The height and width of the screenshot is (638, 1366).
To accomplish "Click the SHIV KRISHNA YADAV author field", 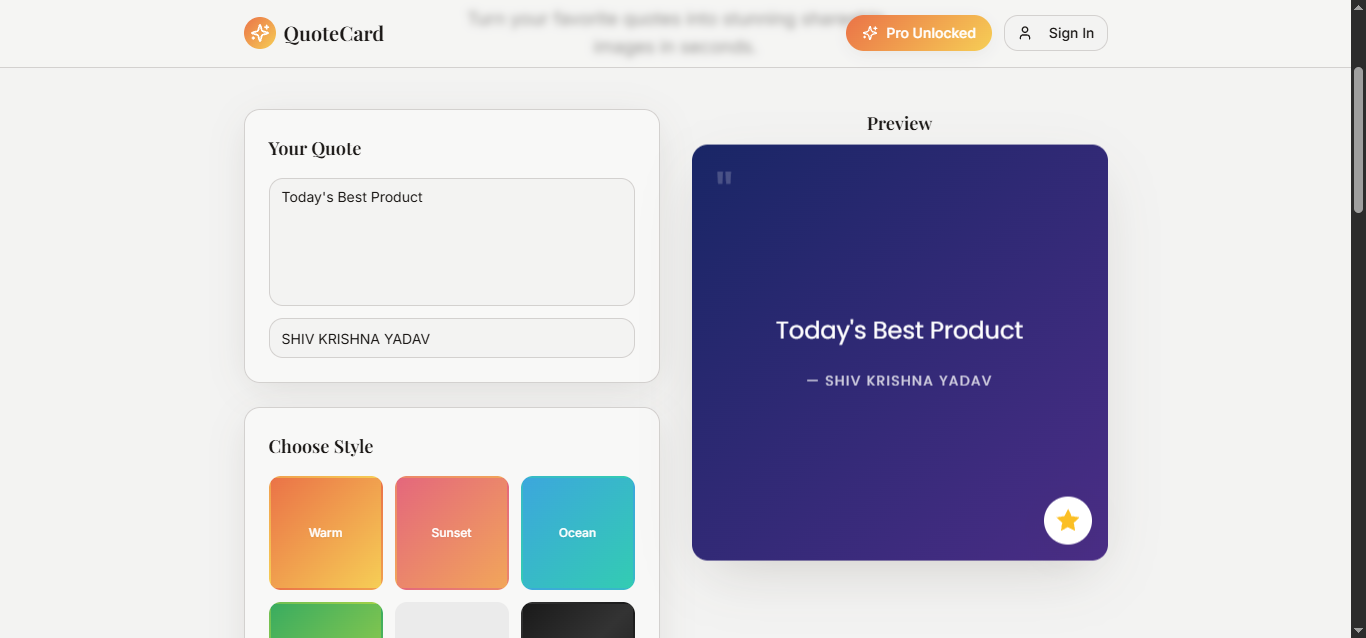I will click(451, 338).
